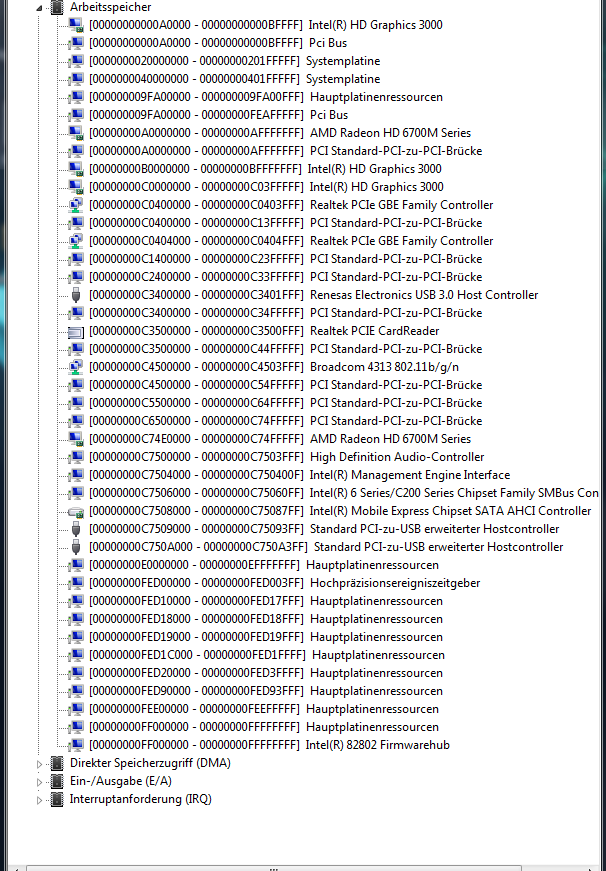The height and width of the screenshot is (871, 606).
Task: Select Systemplatine row at 0000000040000000
Action: click(x=234, y=79)
